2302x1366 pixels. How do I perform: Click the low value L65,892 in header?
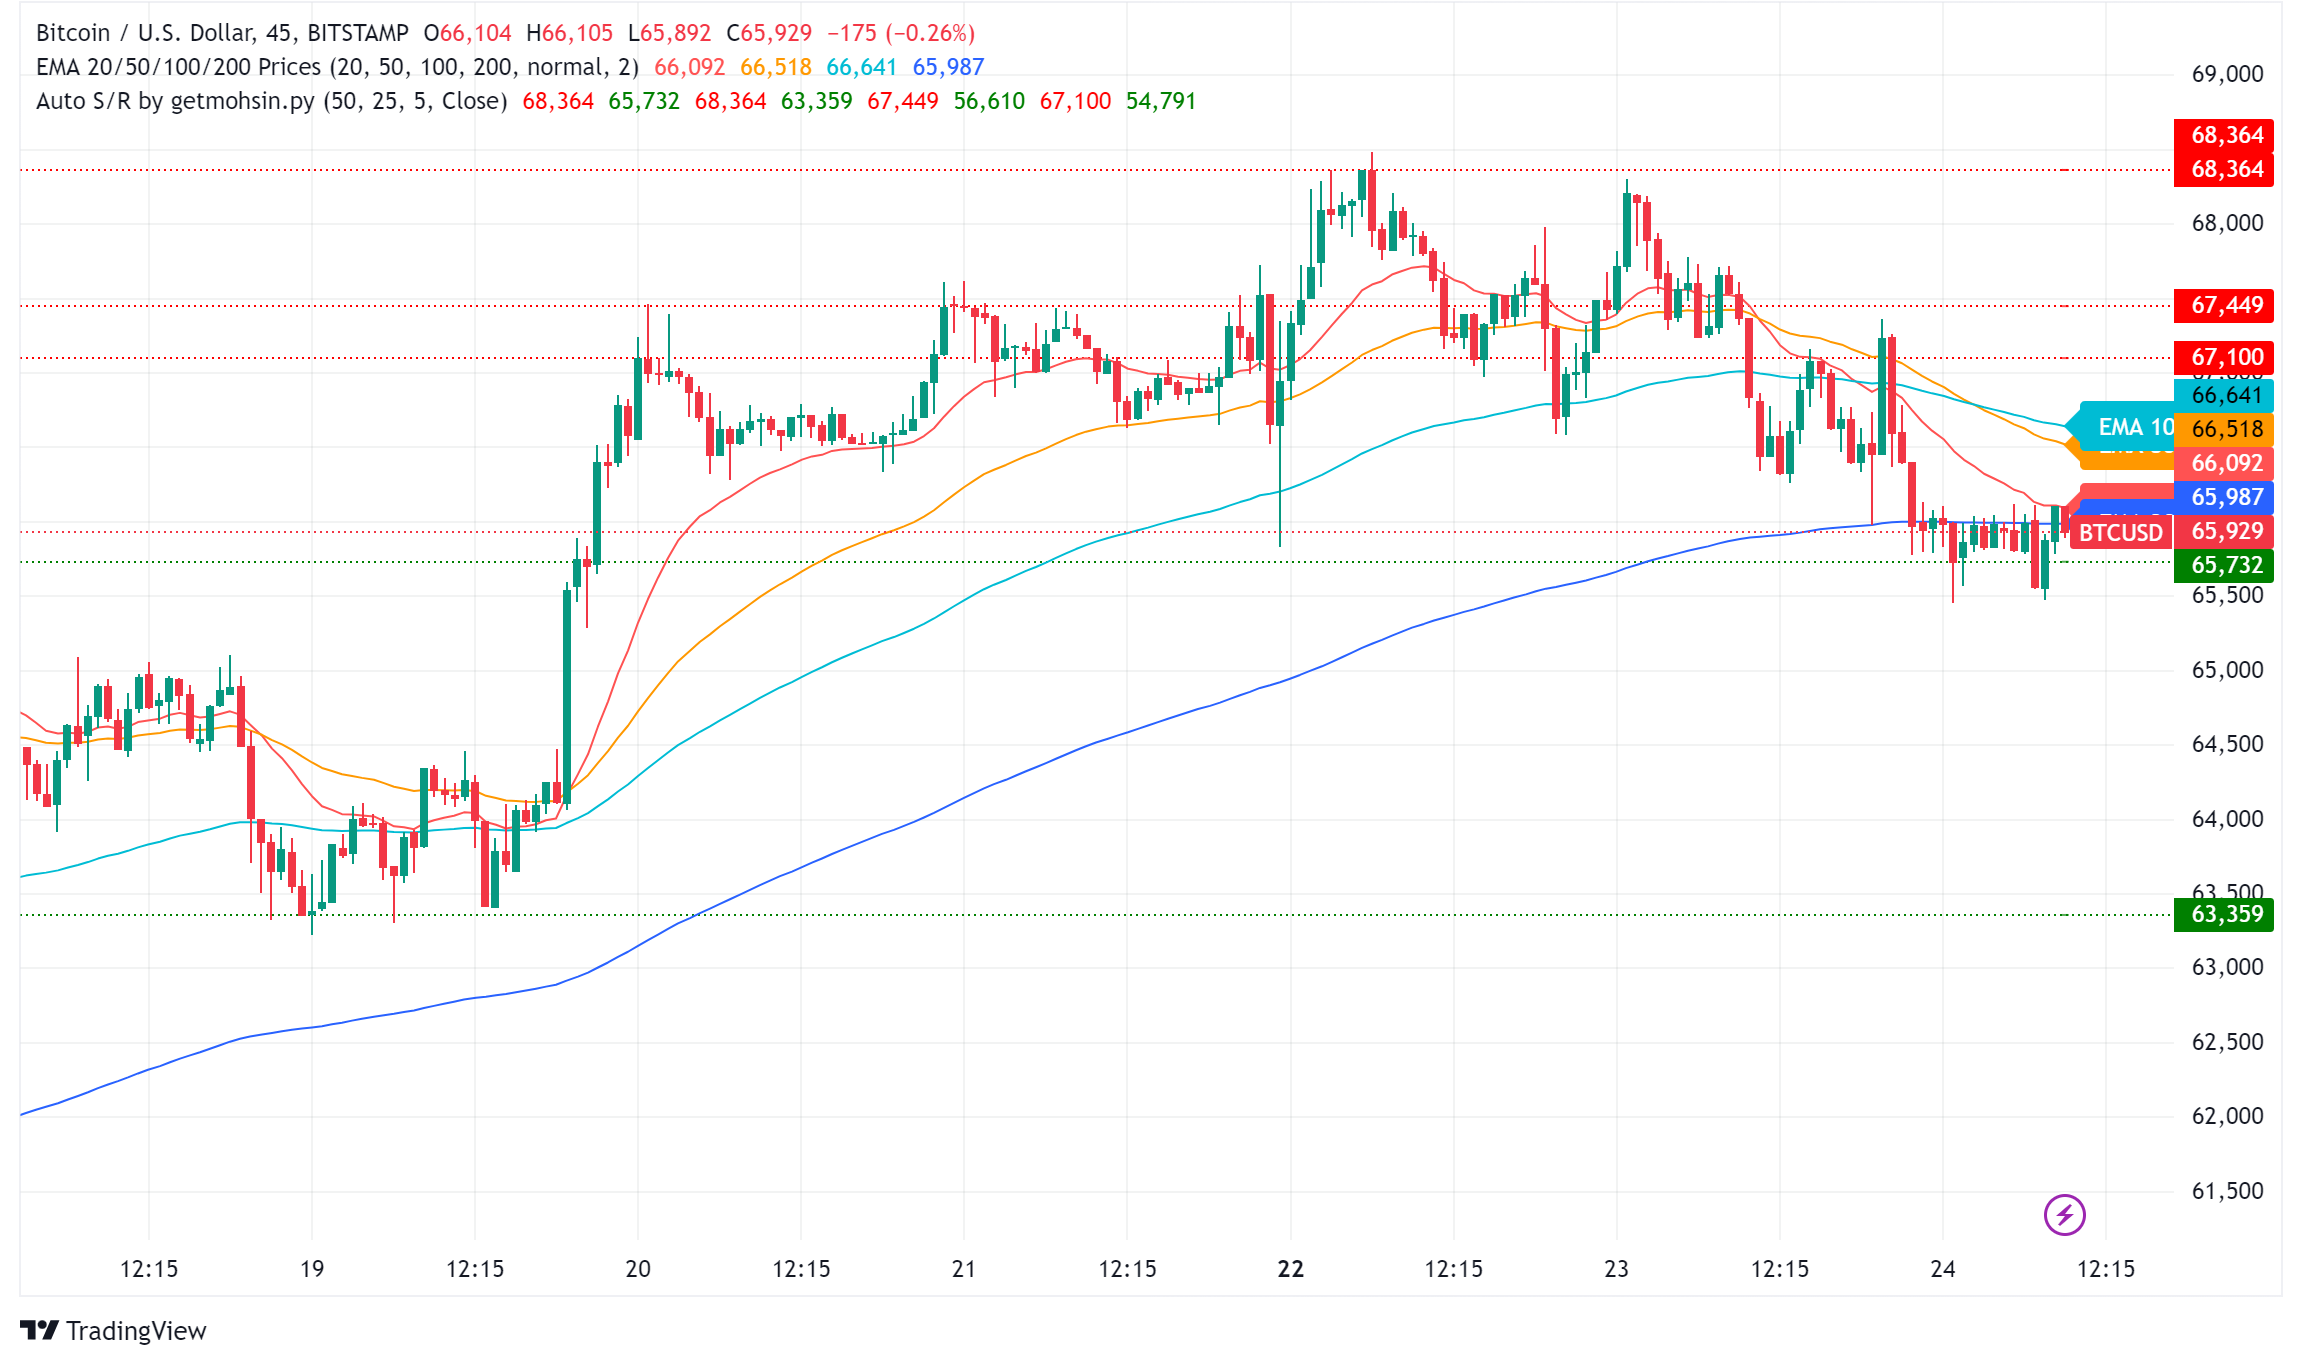click(x=669, y=33)
